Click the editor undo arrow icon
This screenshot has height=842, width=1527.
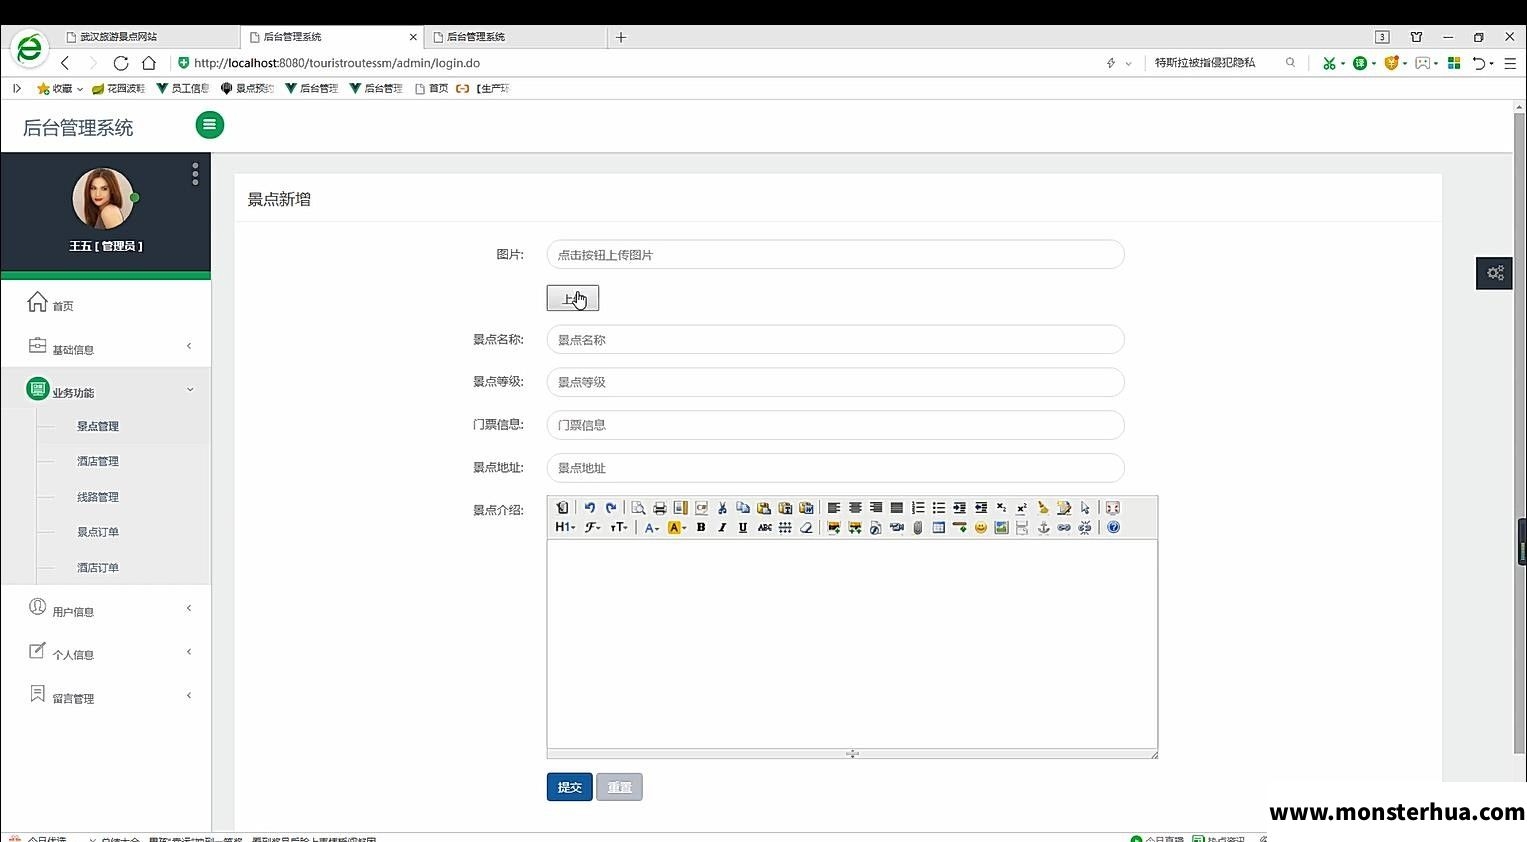tap(590, 508)
